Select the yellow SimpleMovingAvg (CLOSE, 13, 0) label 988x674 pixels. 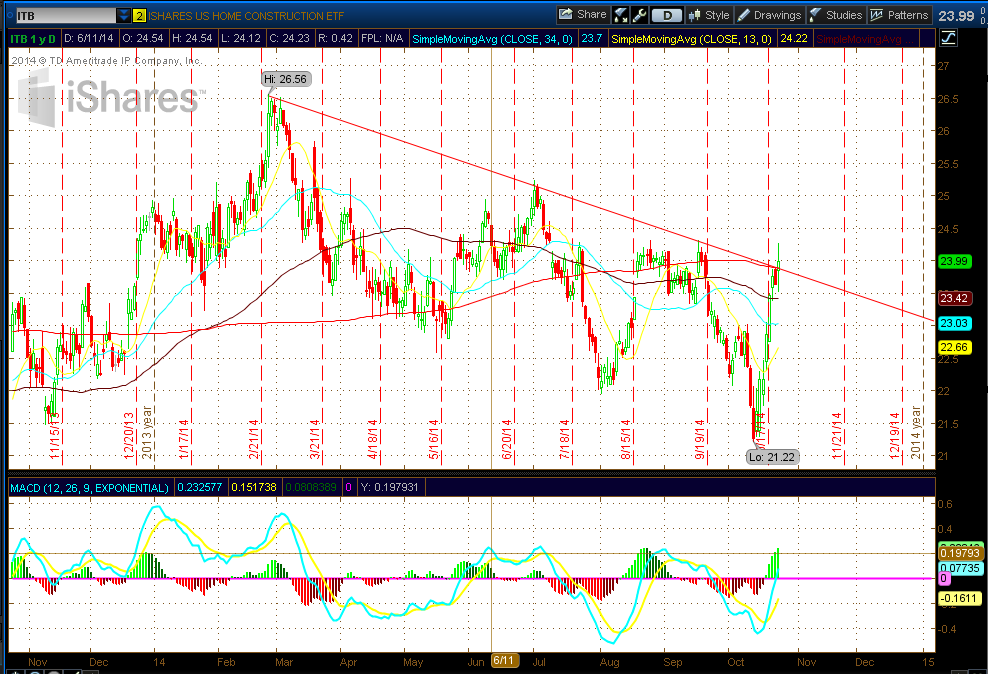pyautogui.click(x=691, y=39)
